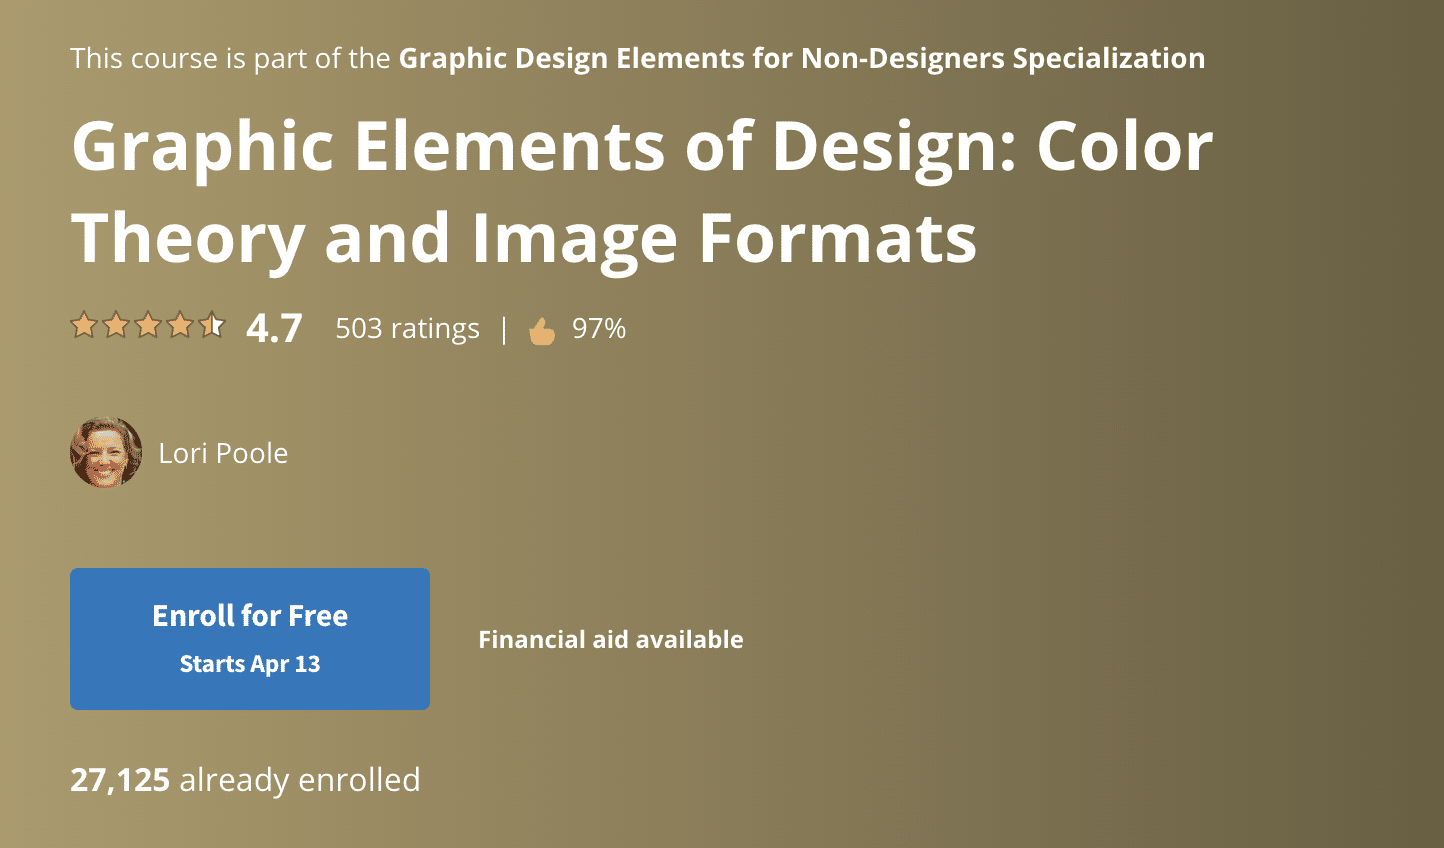Viewport: 1444px width, 848px height.
Task: Click the Financial aid available link
Action: (611, 639)
